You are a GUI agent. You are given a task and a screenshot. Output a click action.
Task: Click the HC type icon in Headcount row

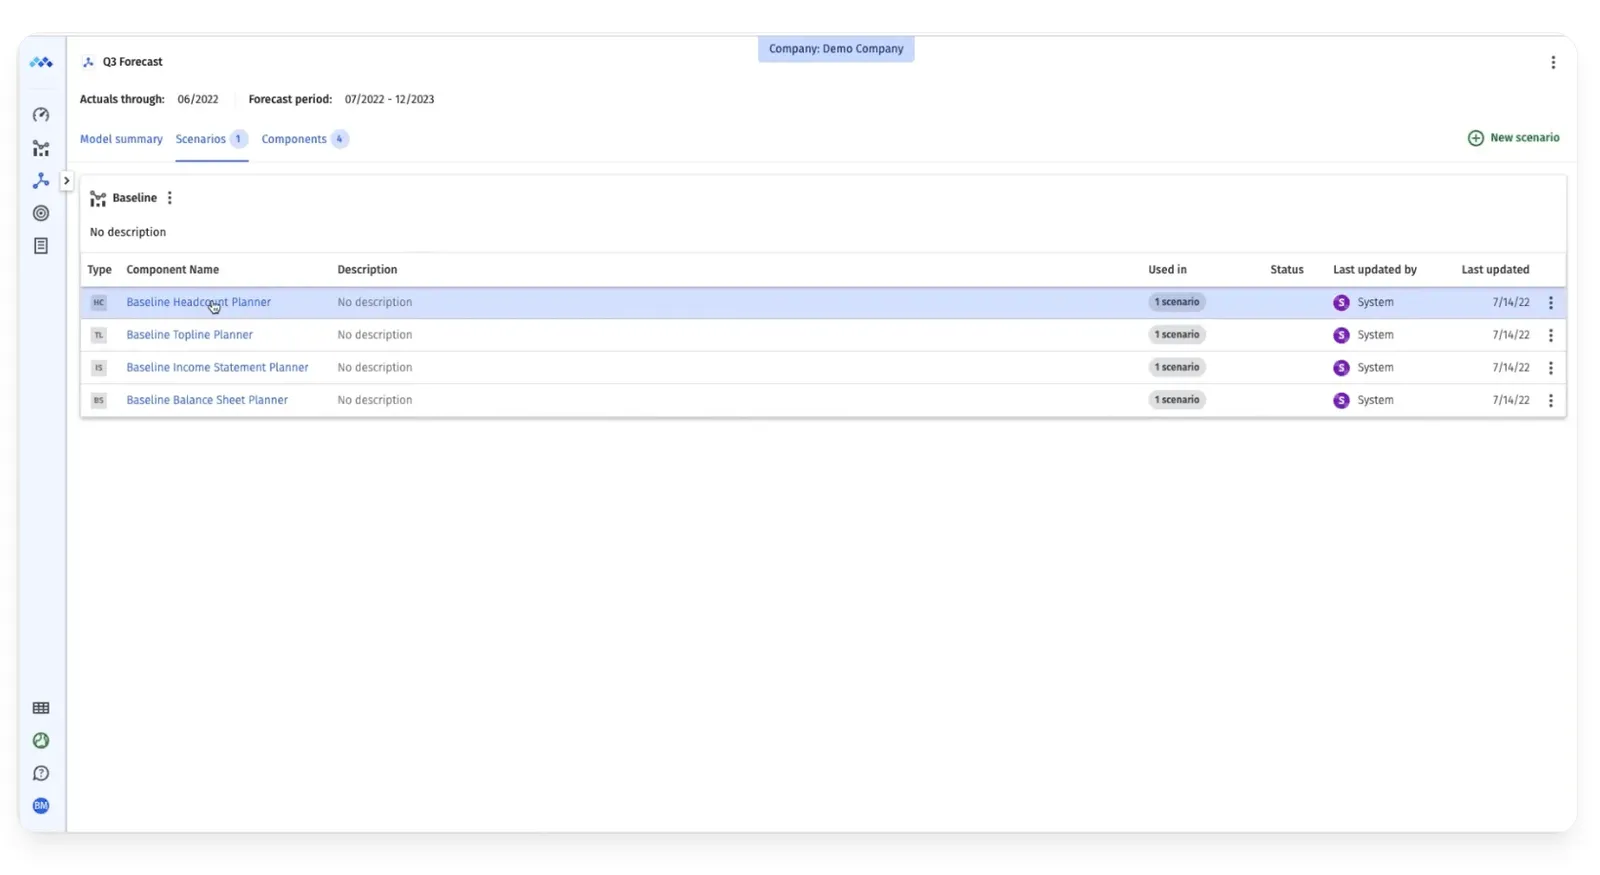(x=98, y=302)
